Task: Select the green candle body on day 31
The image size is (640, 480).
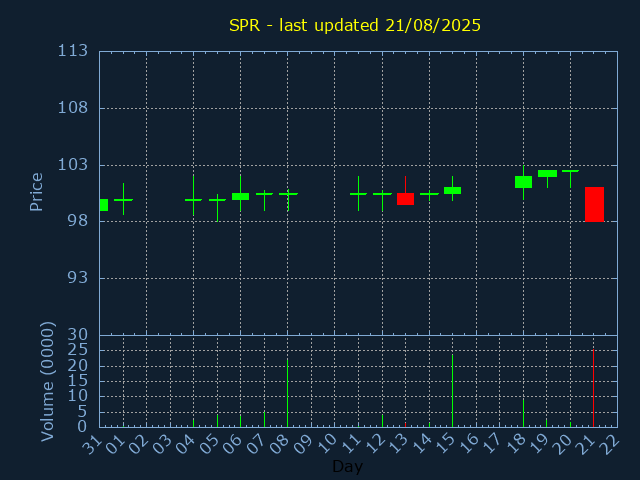Action: pyautogui.click(x=104, y=205)
